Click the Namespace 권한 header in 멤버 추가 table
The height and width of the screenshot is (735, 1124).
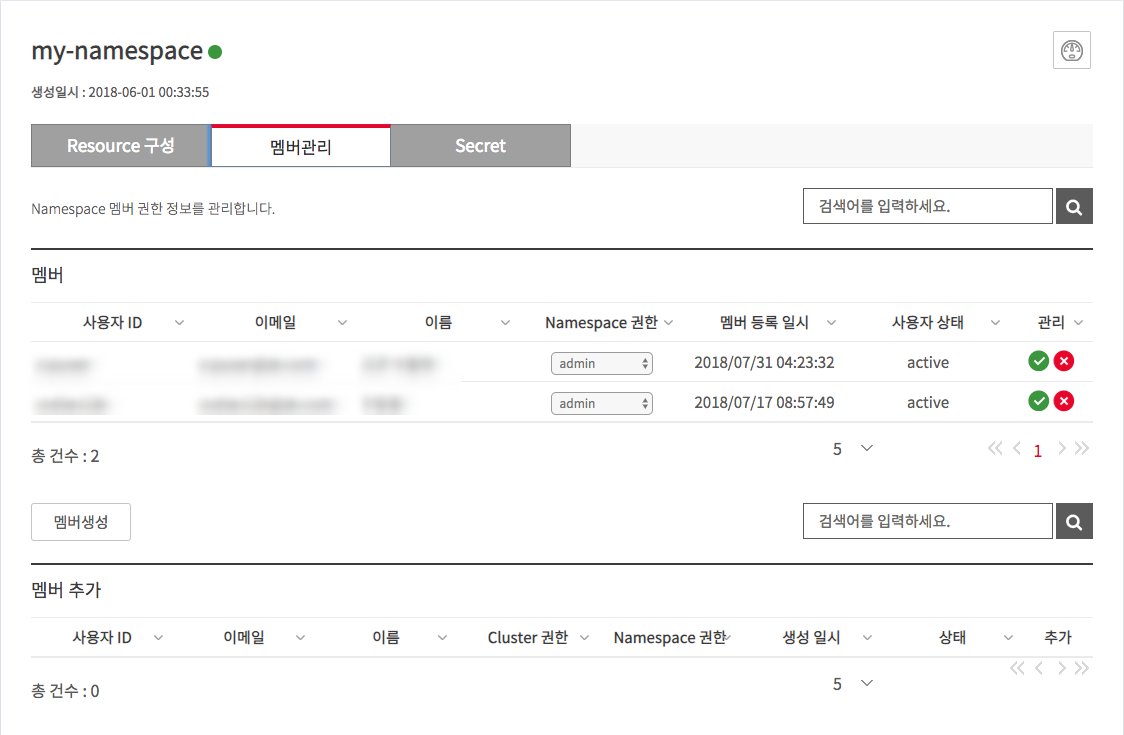(x=670, y=637)
